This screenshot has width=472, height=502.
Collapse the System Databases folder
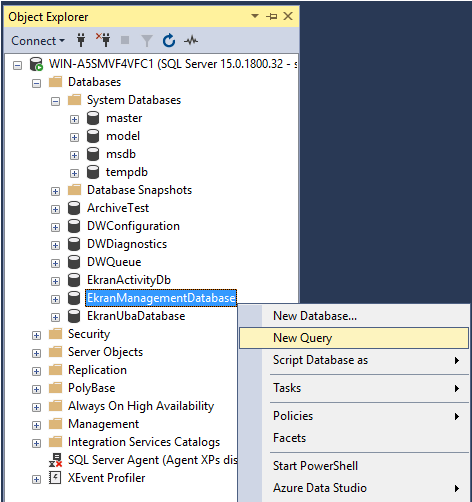point(55,101)
